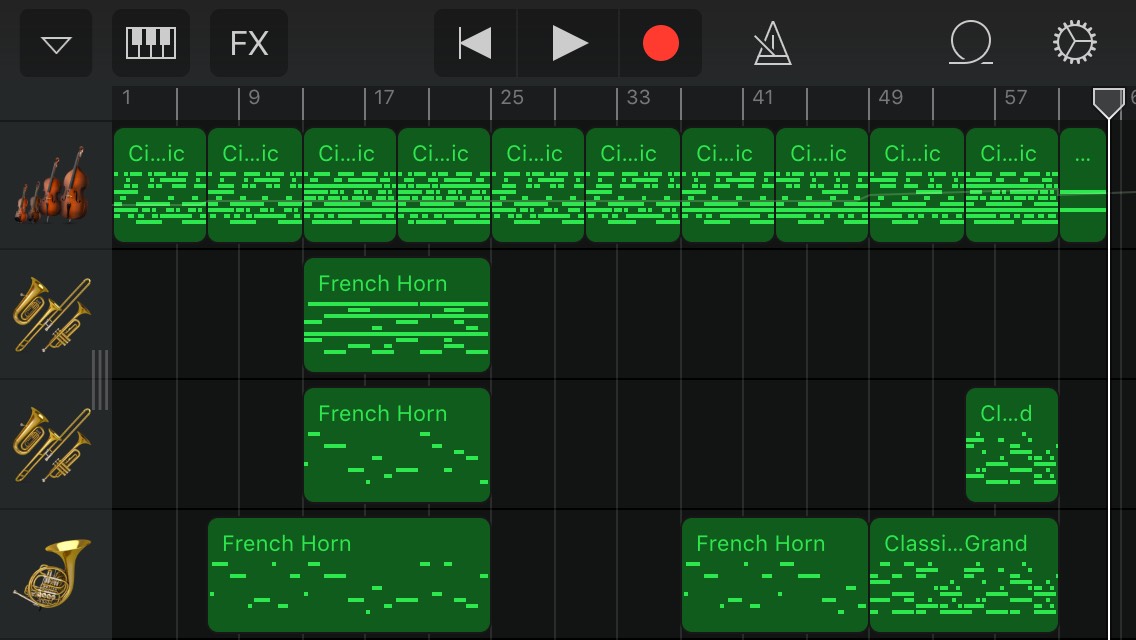Image resolution: width=1136 pixels, height=640 pixels.
Task: Toggle the metronome
Action: click(x=772, y=43)
